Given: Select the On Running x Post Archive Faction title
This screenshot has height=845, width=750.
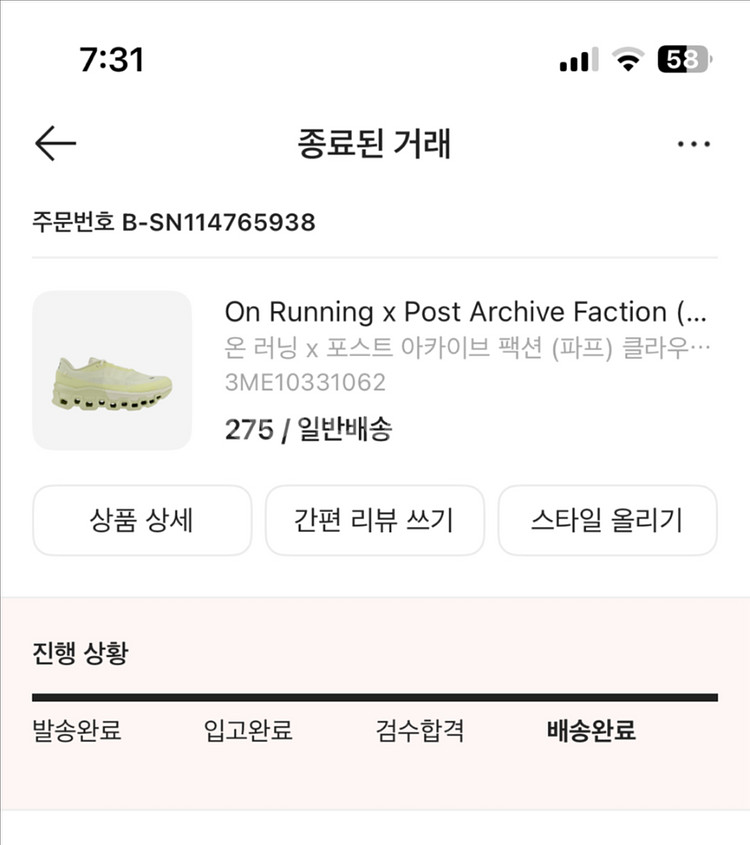Looking at the screenshot, I should 466,312.
